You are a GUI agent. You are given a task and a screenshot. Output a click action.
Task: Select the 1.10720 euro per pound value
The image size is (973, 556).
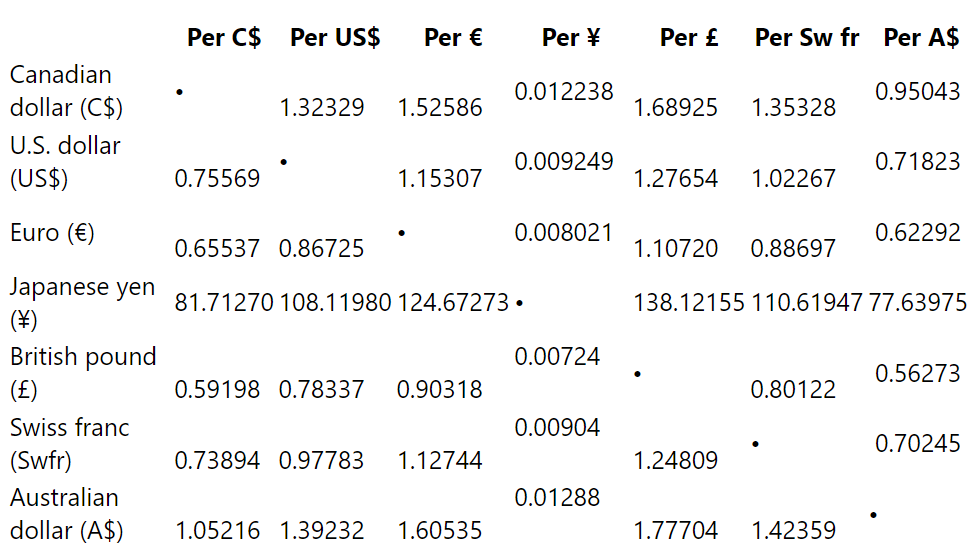pyautogui.click(x=676, y=249)
